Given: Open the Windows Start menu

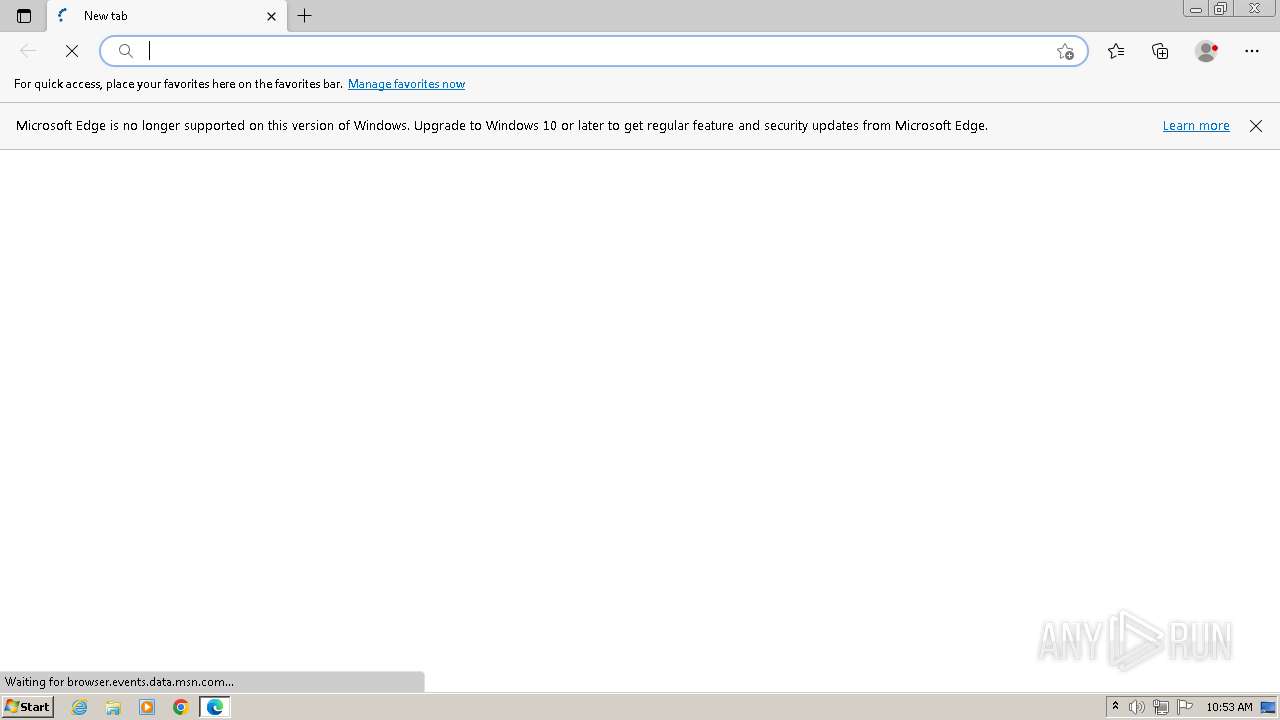Looking at the screenshot, I should pyautogui.click(x=27, y=707).
